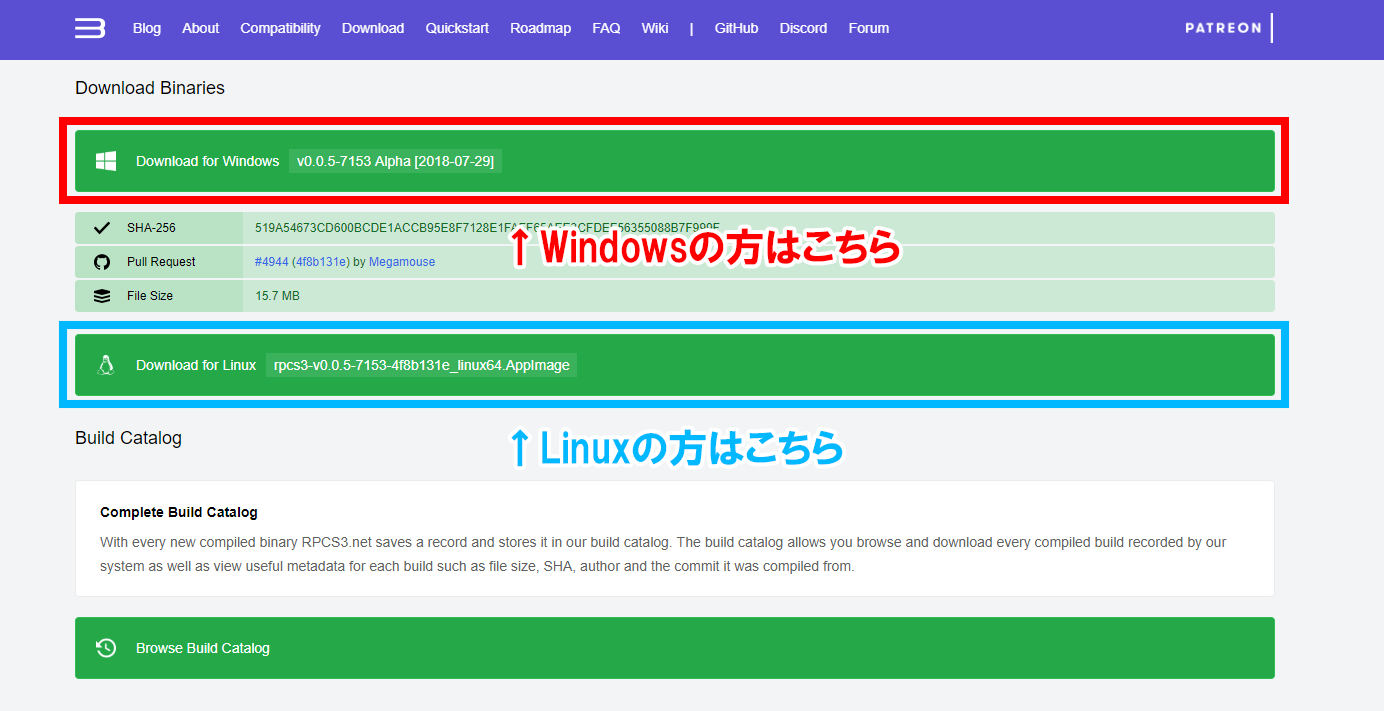Open the Blog page
1384x711 pixels.
[147, 28]
